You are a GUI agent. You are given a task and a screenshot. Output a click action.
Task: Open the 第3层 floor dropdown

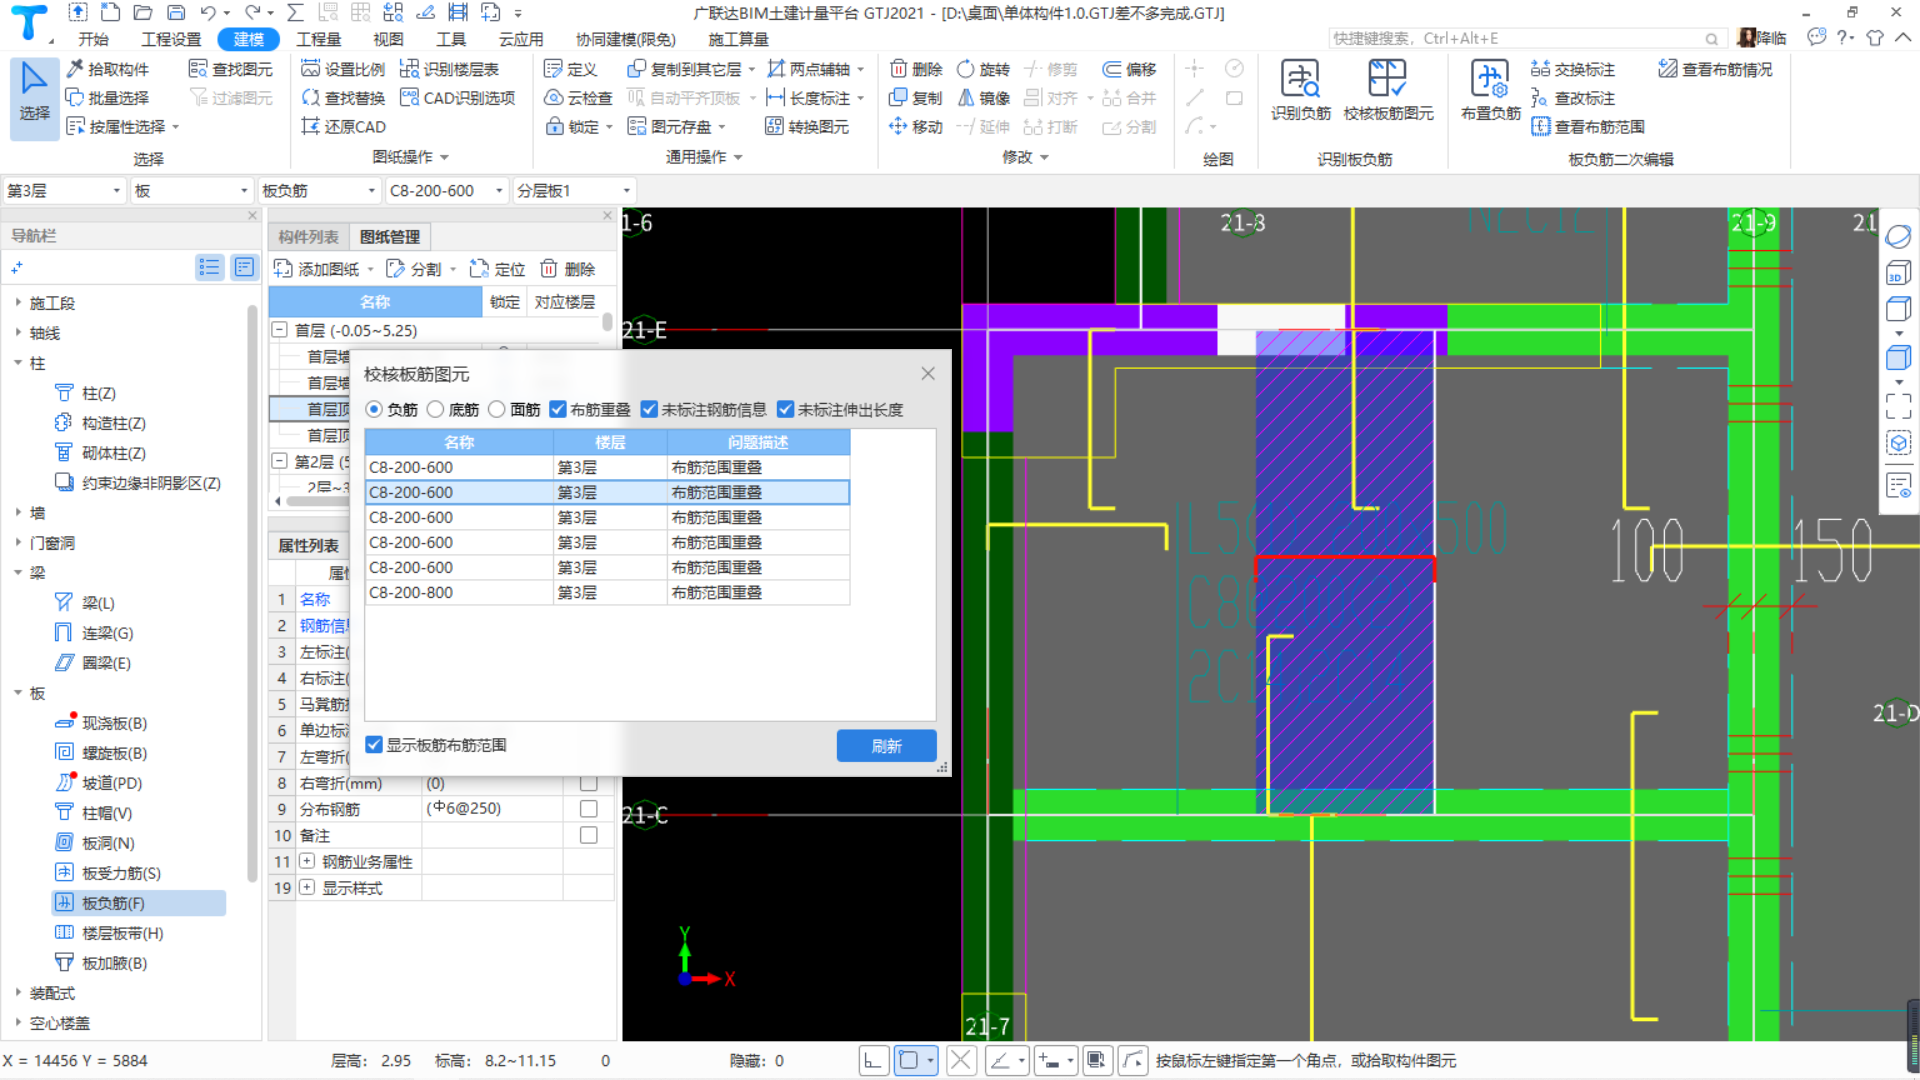pyautogui.click(x=63, y=191)
